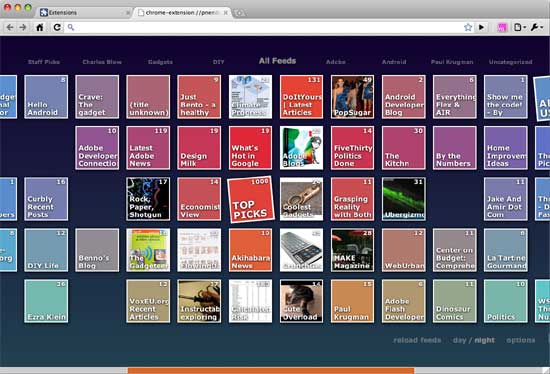The height and width of the screenshot is (374, 550).
Task: Expand the page menu dropdown
Action: coord(520,27)
